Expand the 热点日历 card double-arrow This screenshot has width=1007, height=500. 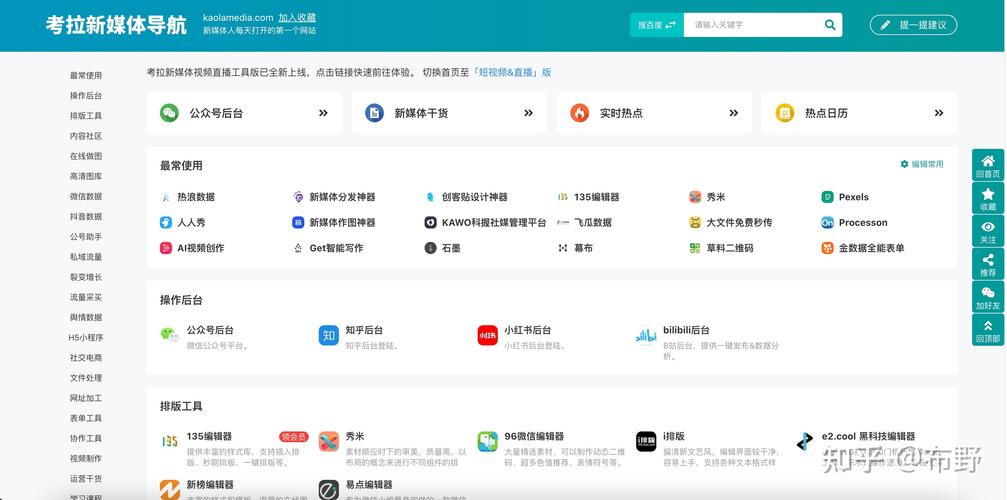coord(939,113)
